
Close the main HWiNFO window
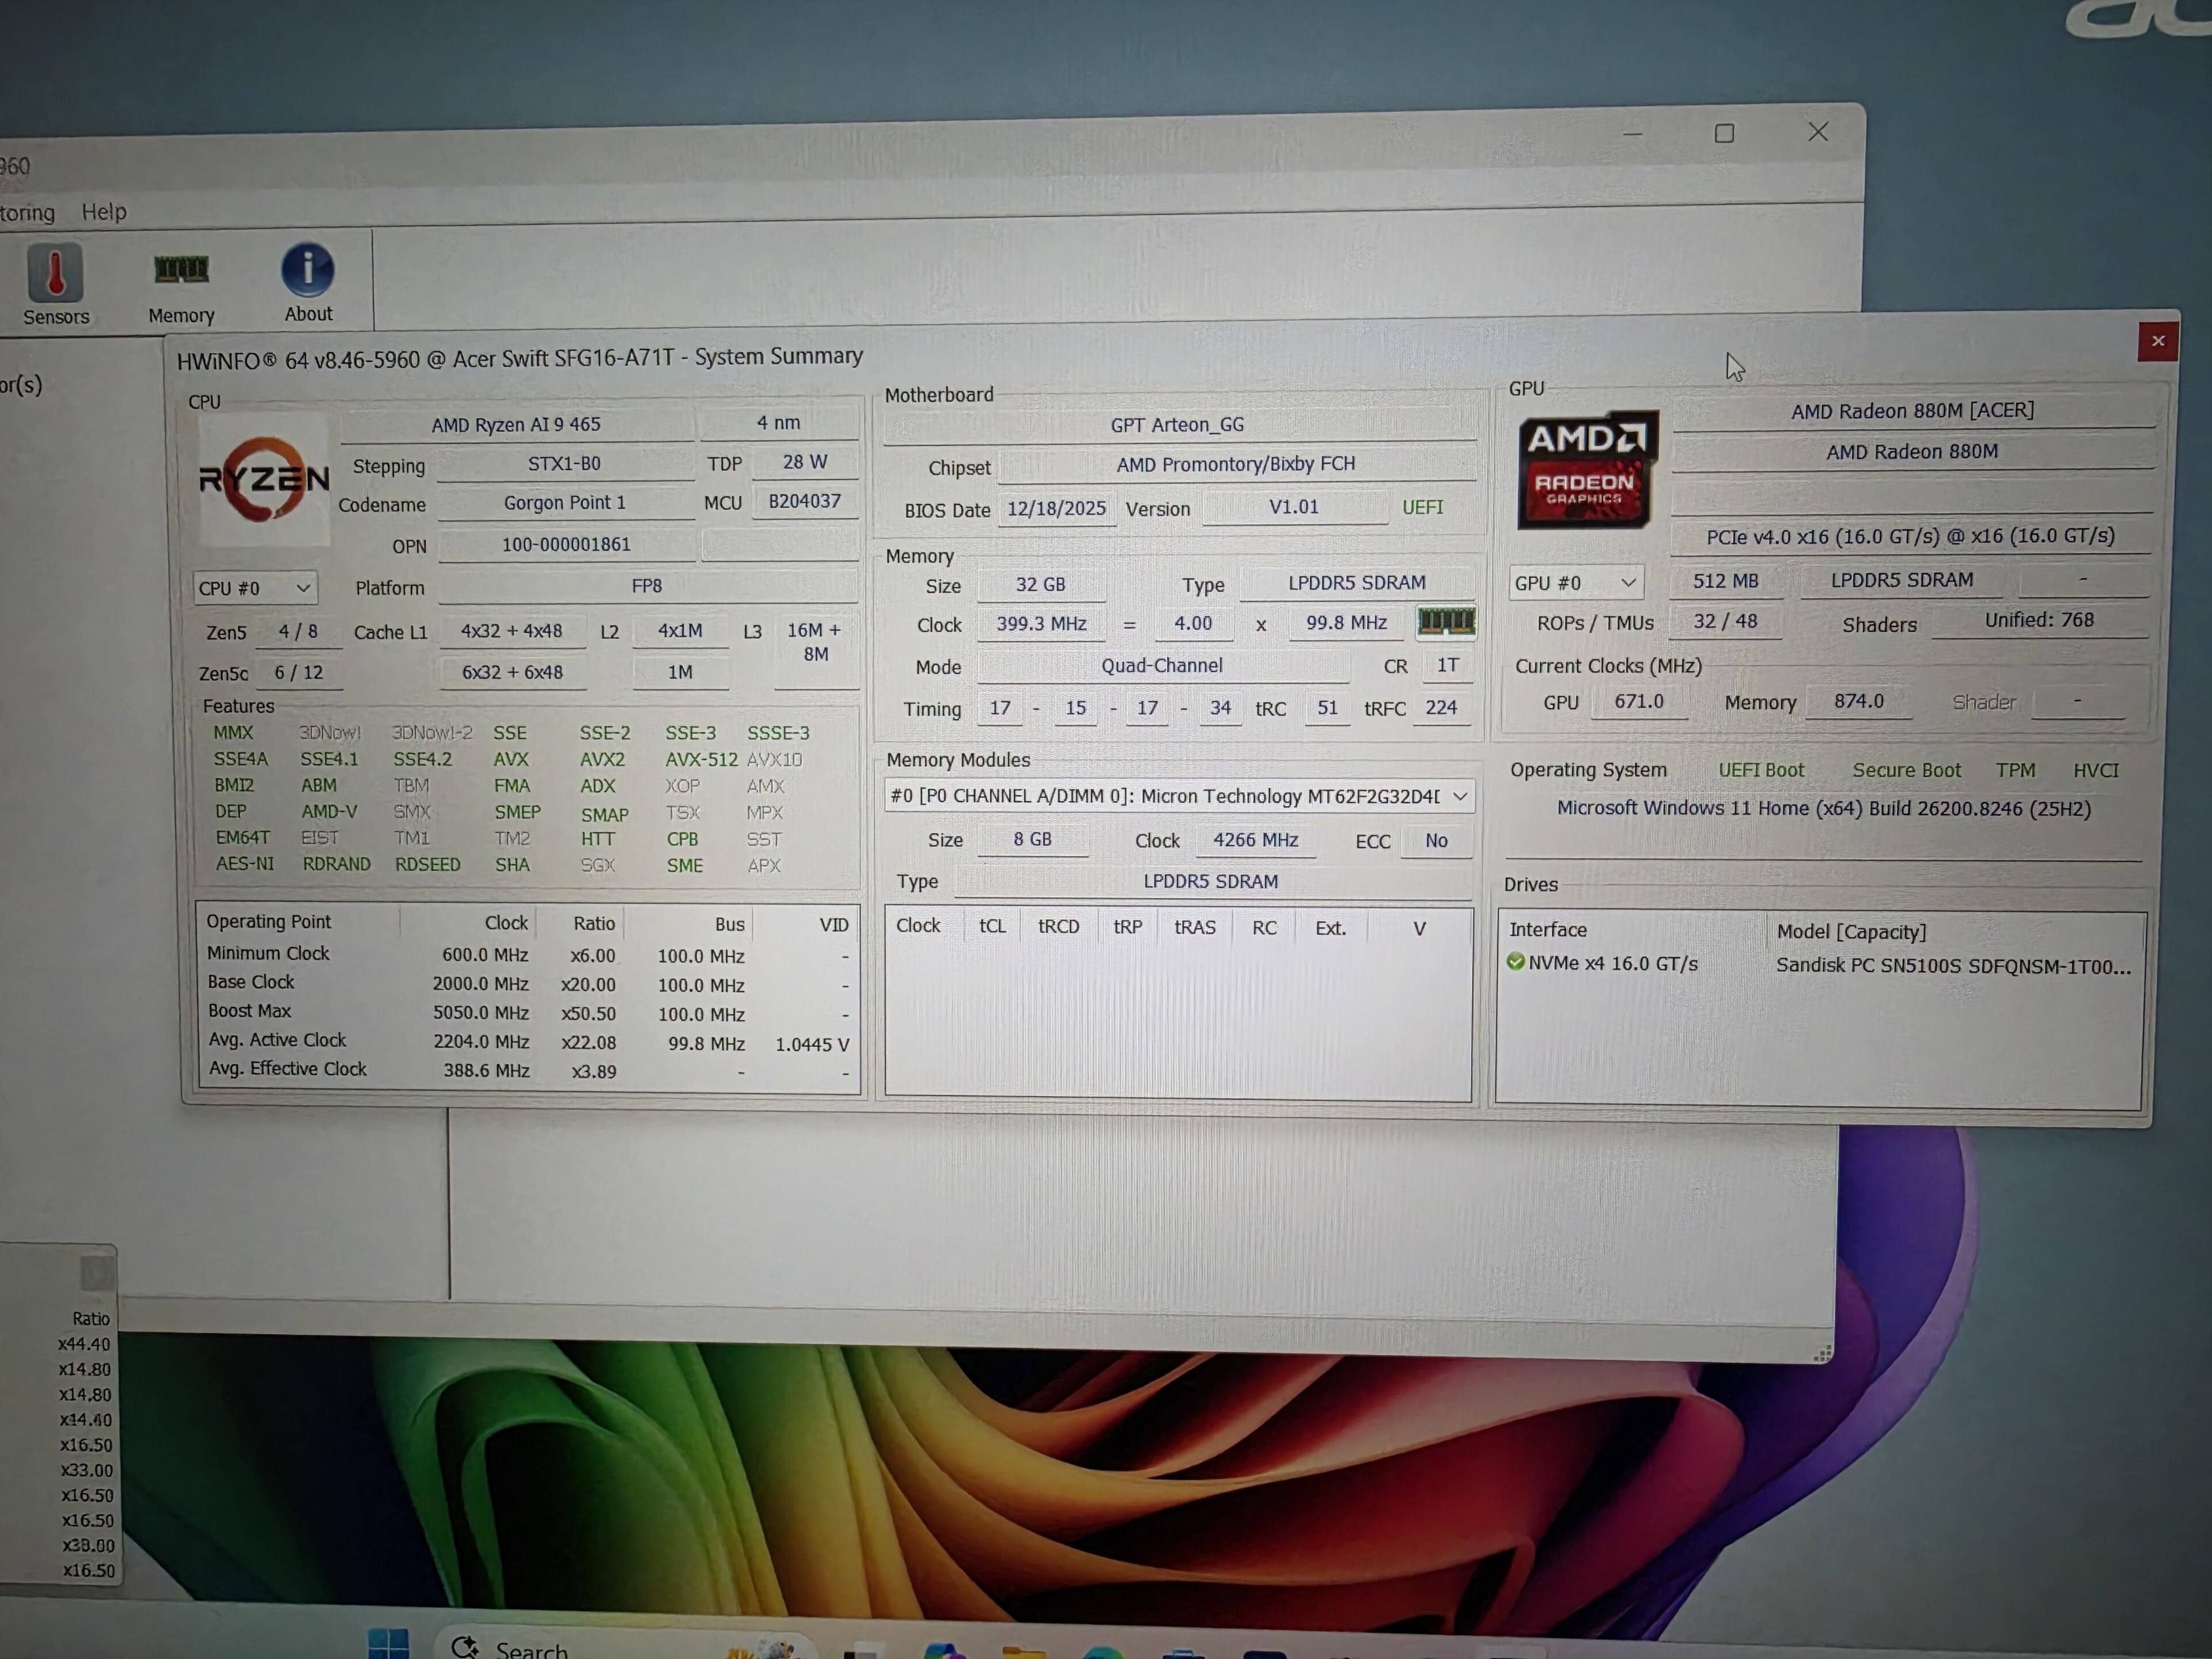1818,132
